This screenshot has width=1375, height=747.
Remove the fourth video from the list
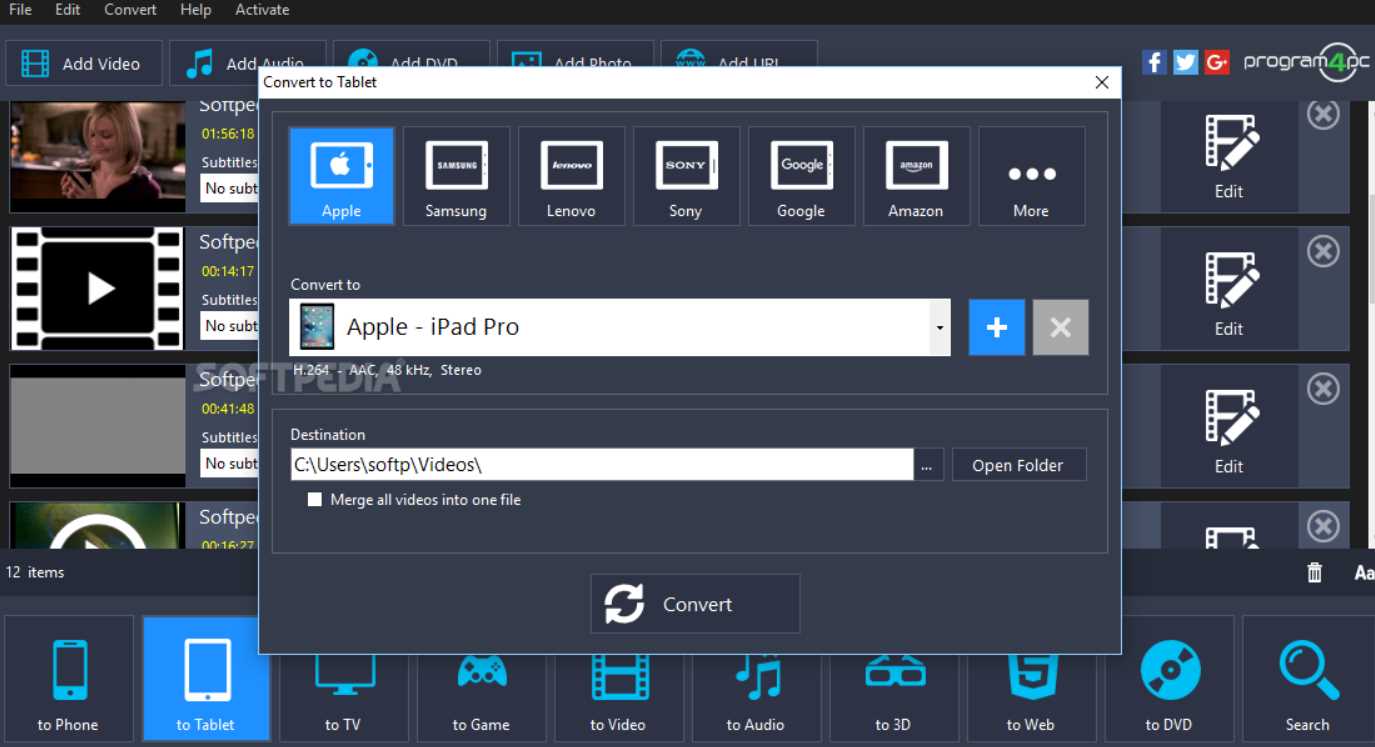pos(1323,525)
